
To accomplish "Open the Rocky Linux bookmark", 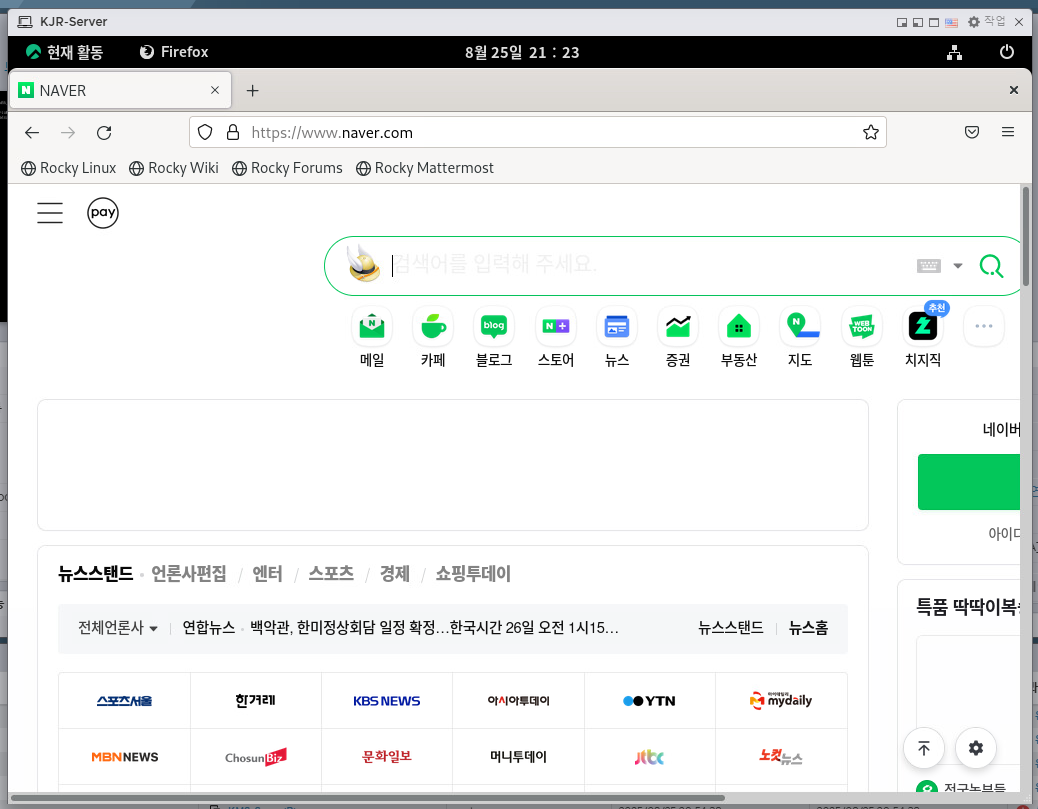I will (x=68, y=168).
